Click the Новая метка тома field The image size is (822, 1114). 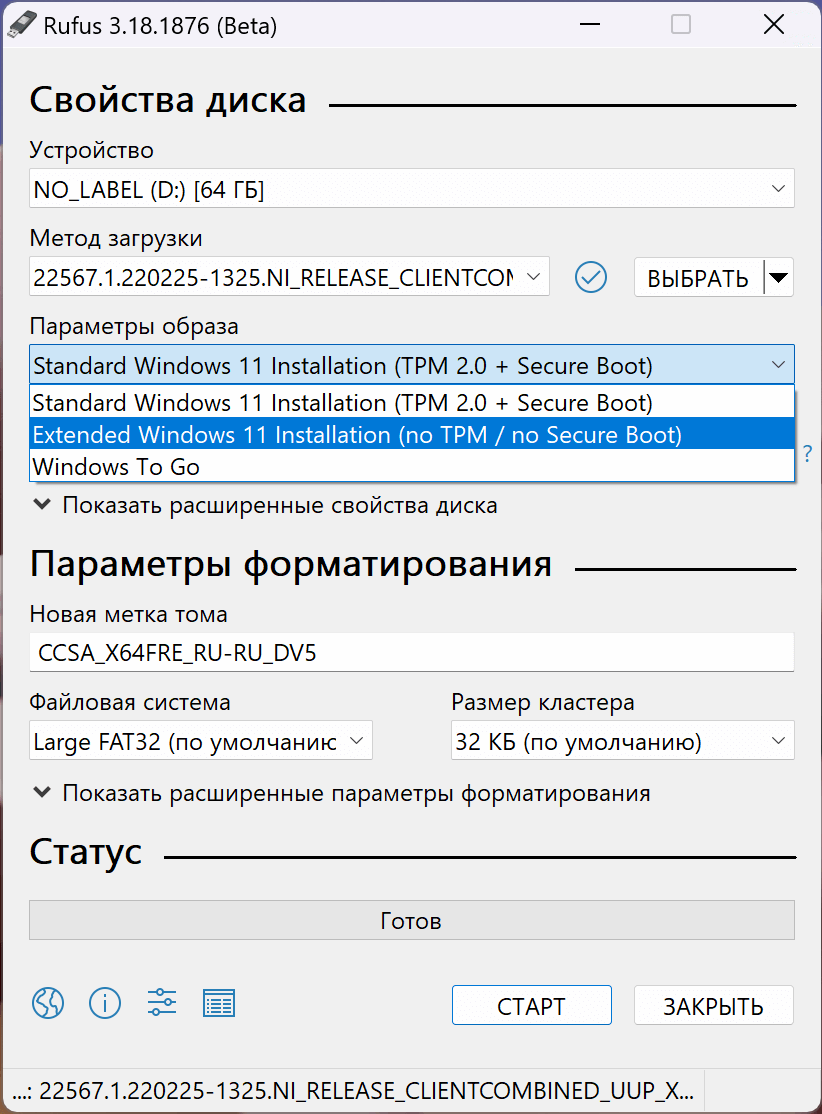pyautogui.click(x=411, y=653)
